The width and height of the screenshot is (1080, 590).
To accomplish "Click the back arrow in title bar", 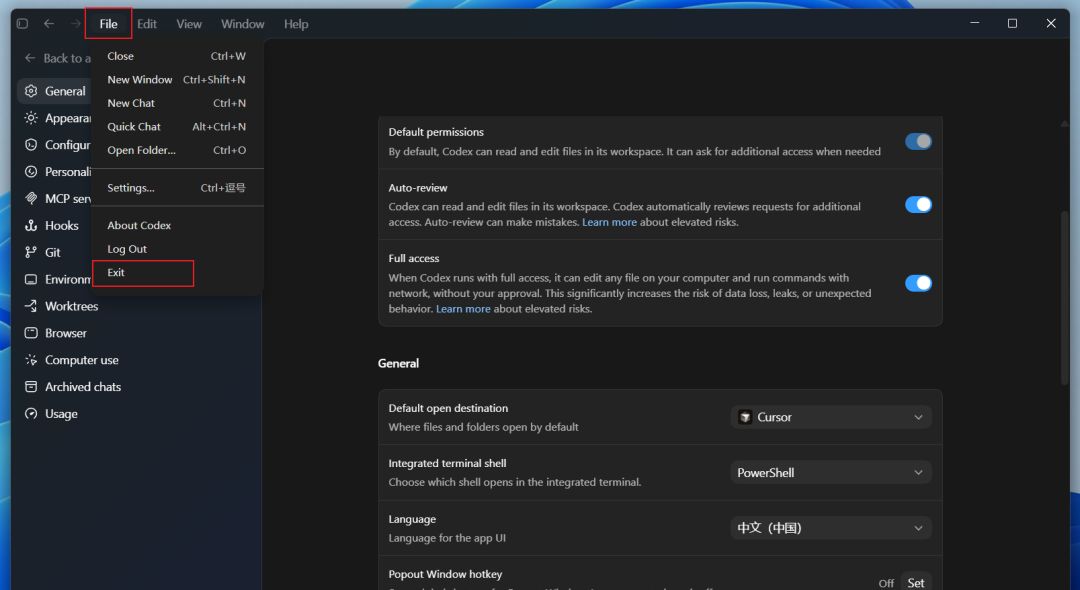I will click(x=49, y=23).
